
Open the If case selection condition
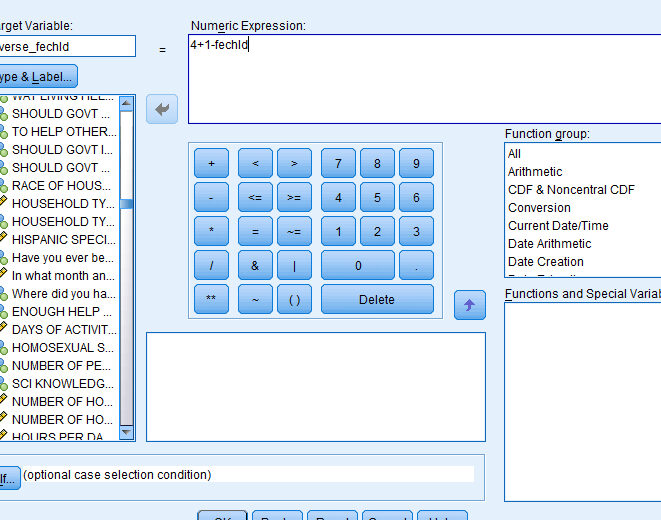pos(9,478)
